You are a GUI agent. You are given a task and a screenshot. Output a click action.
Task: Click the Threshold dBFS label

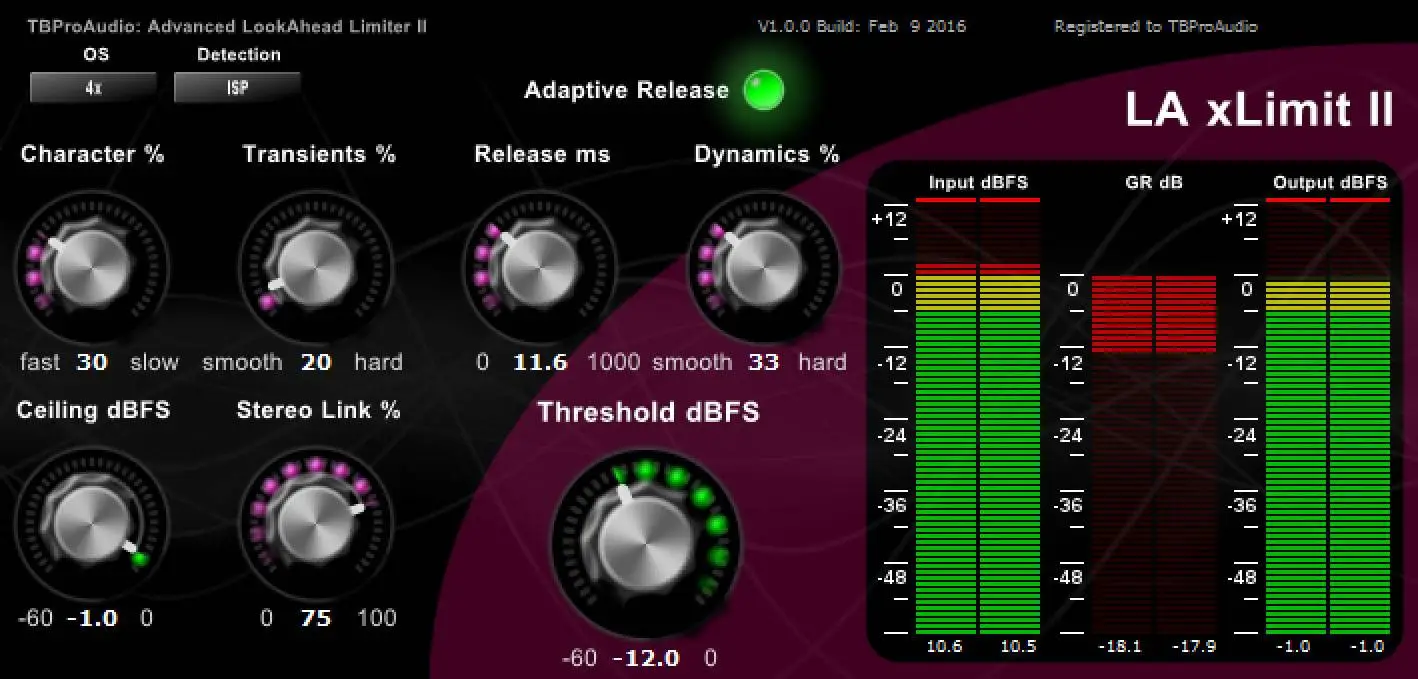(649, 413)
